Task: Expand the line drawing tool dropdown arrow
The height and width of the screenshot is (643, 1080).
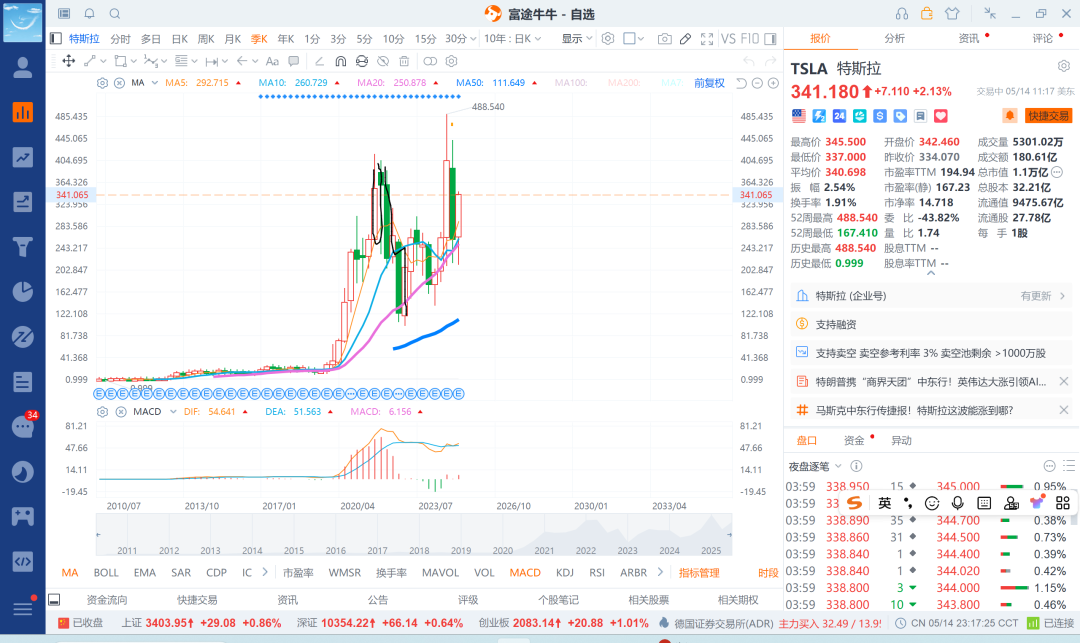Action: [103, 61]
